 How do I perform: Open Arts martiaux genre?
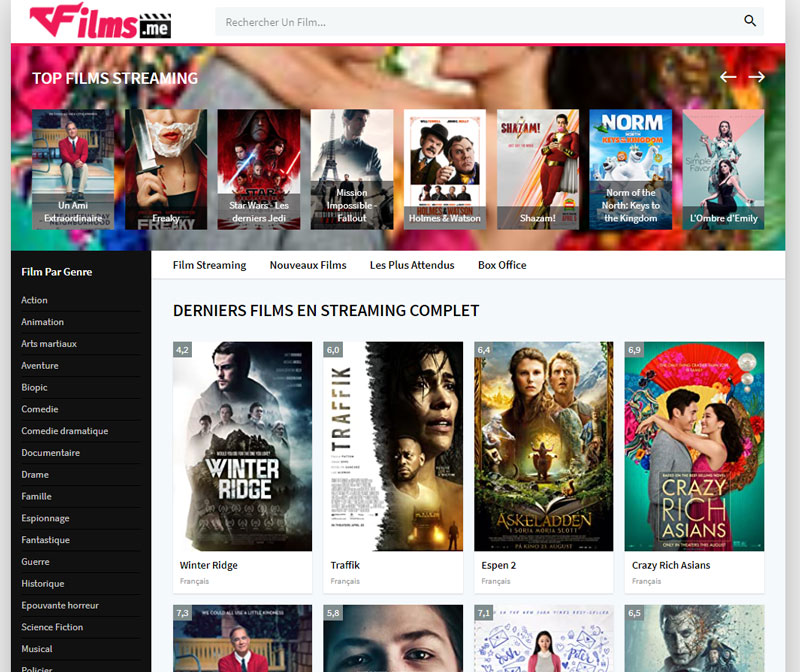pos(49,344)
